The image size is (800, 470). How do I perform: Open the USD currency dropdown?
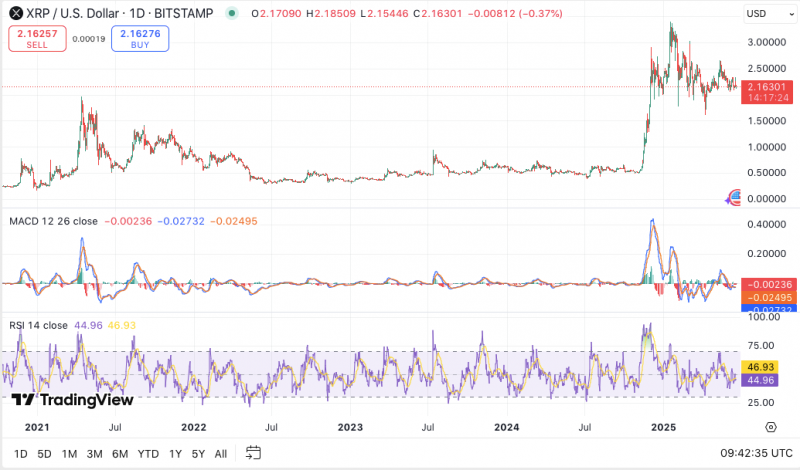769,14
